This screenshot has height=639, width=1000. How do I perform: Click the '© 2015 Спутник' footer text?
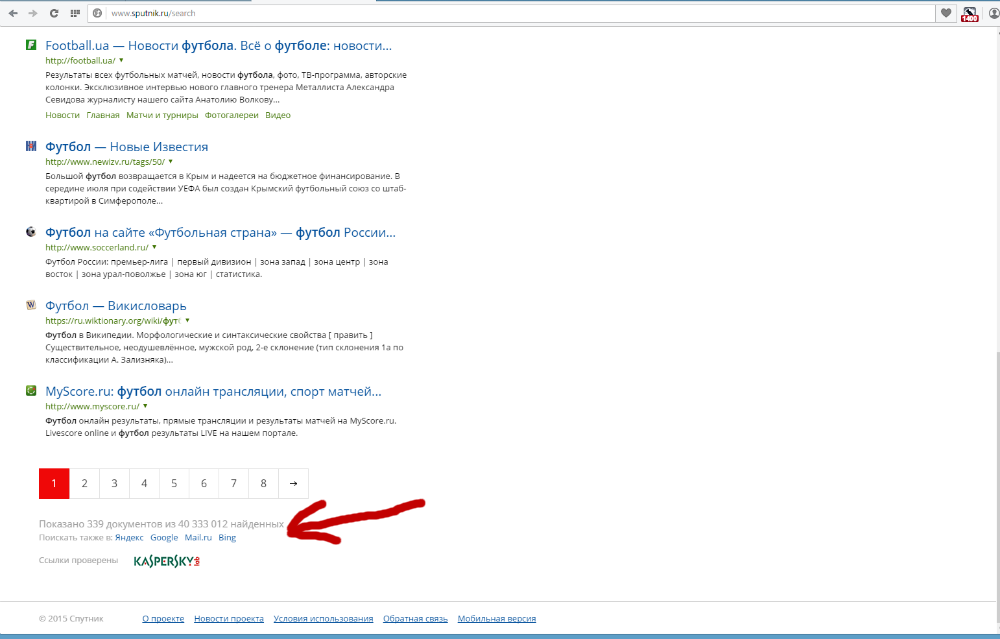click(71, 619)
